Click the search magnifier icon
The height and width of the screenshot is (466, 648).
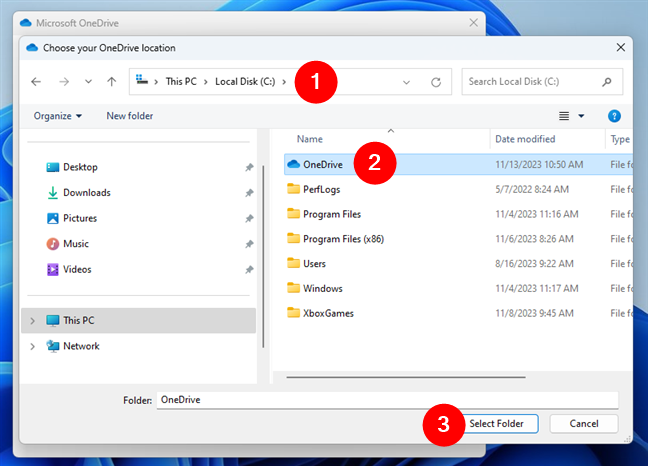tap(607, 82)
